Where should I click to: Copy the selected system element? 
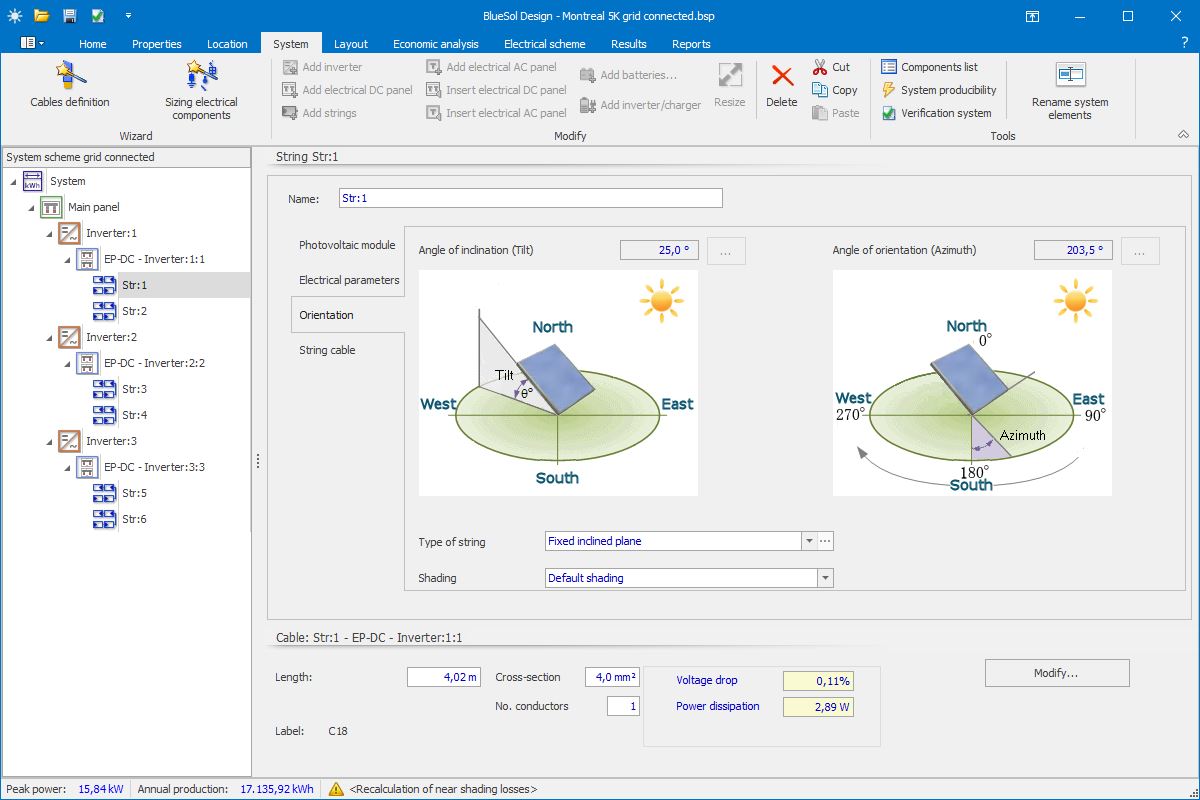[834, 90]
